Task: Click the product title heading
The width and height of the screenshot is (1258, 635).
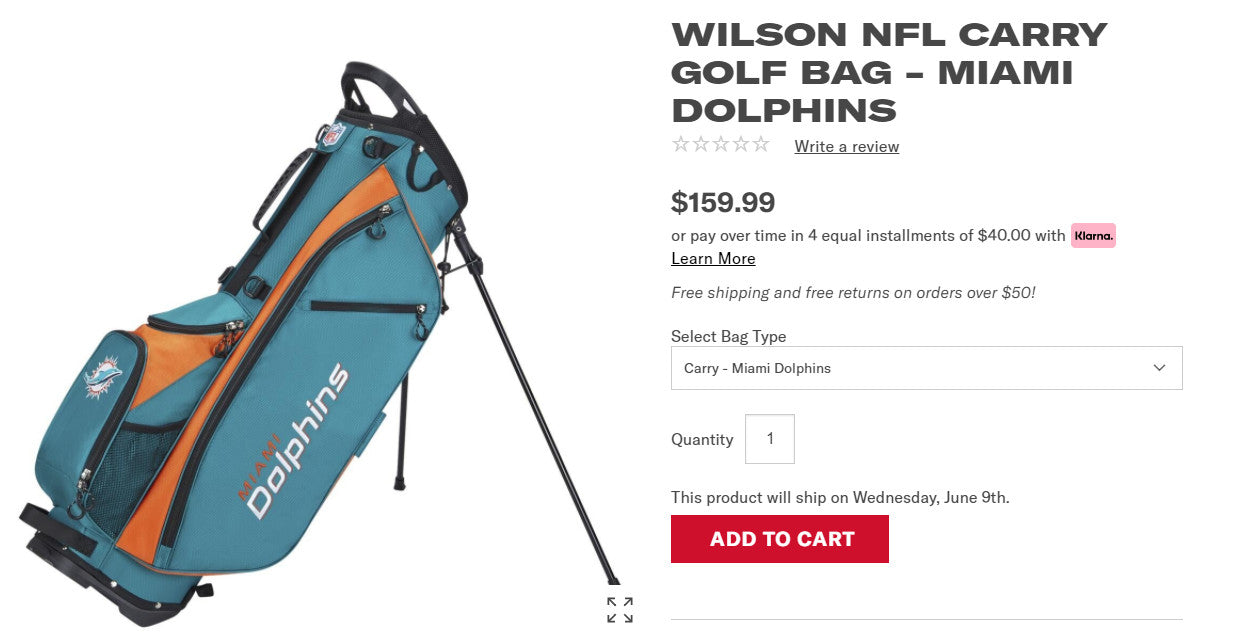Action: pos(890,72)
